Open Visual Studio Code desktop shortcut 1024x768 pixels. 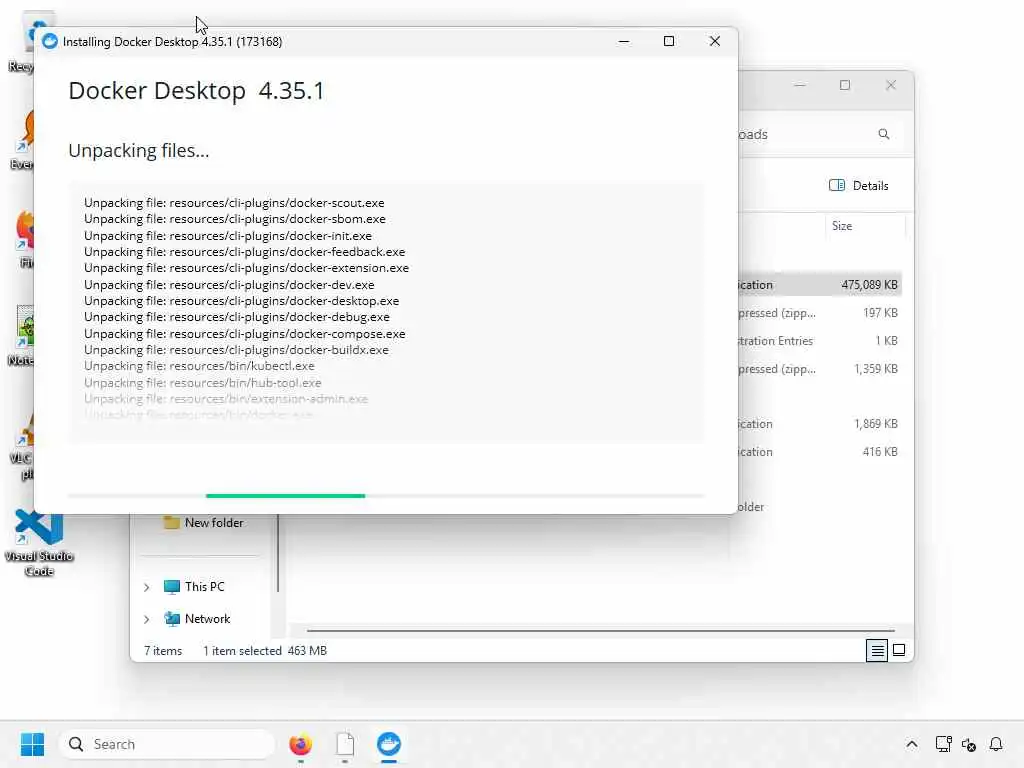[39, 543]
